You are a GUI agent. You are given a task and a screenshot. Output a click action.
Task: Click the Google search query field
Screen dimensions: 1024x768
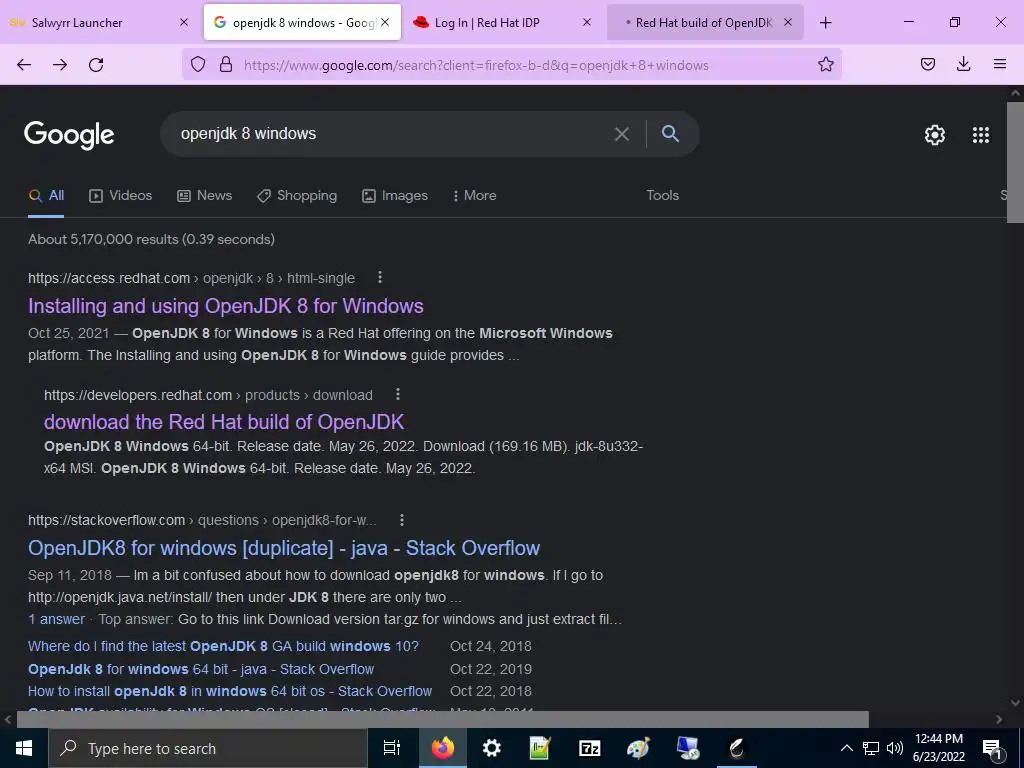[392, 134]
